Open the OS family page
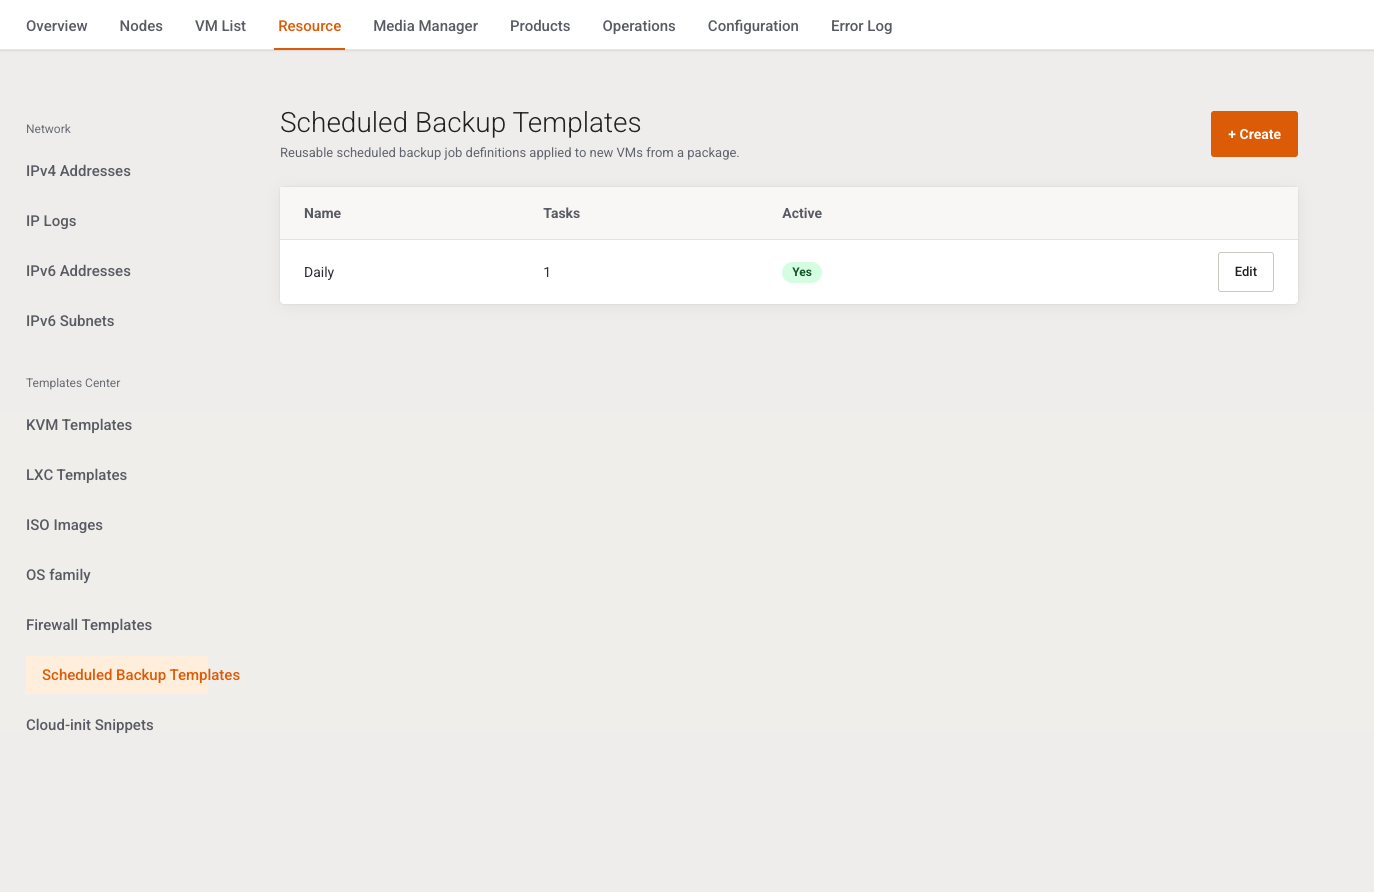The height and width of the screenshot is (892, 1374). click(58, 575)
